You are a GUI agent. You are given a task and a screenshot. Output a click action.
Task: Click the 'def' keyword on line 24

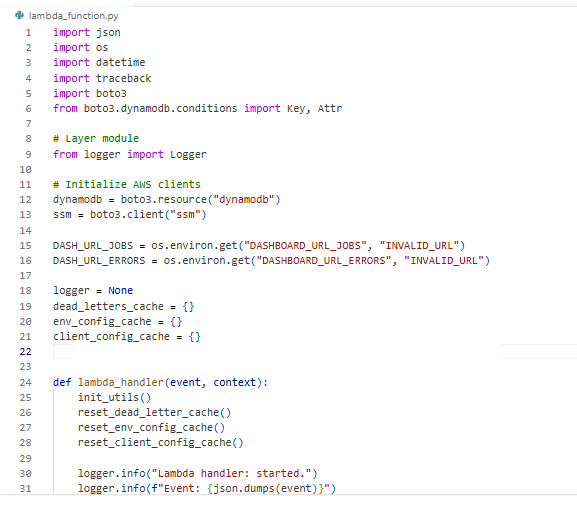pos(62,383)
